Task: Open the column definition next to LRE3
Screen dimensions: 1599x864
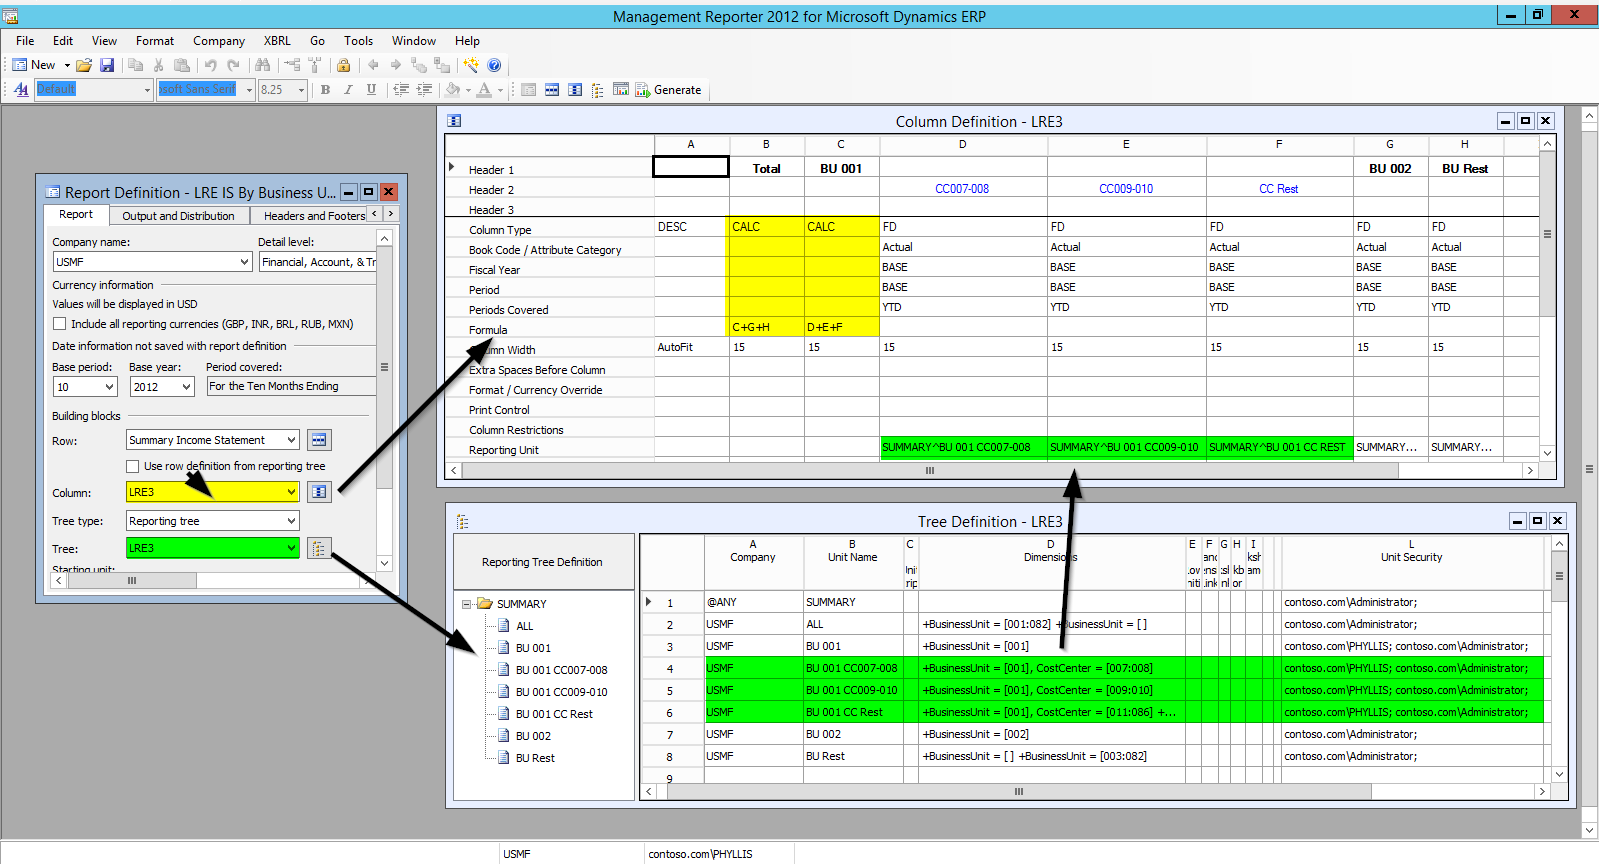Action: (x=319, y=492)
